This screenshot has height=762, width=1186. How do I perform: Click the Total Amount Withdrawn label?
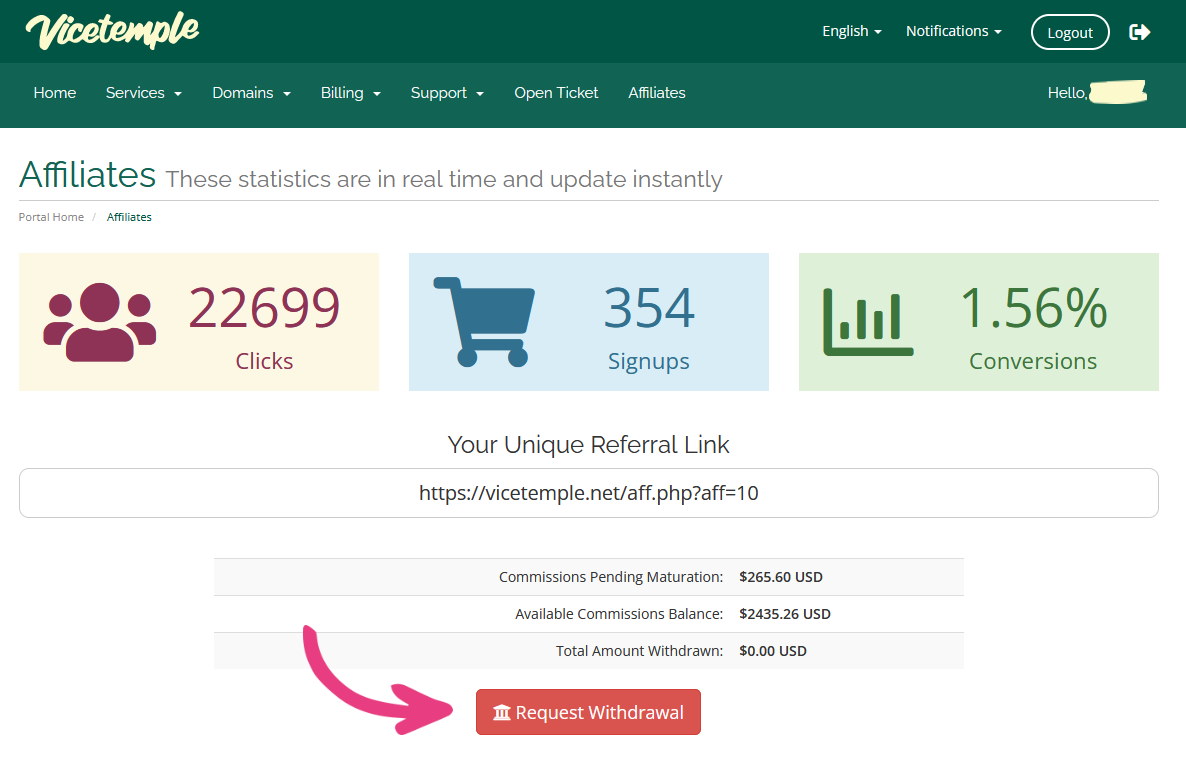(x=640, y=651)
